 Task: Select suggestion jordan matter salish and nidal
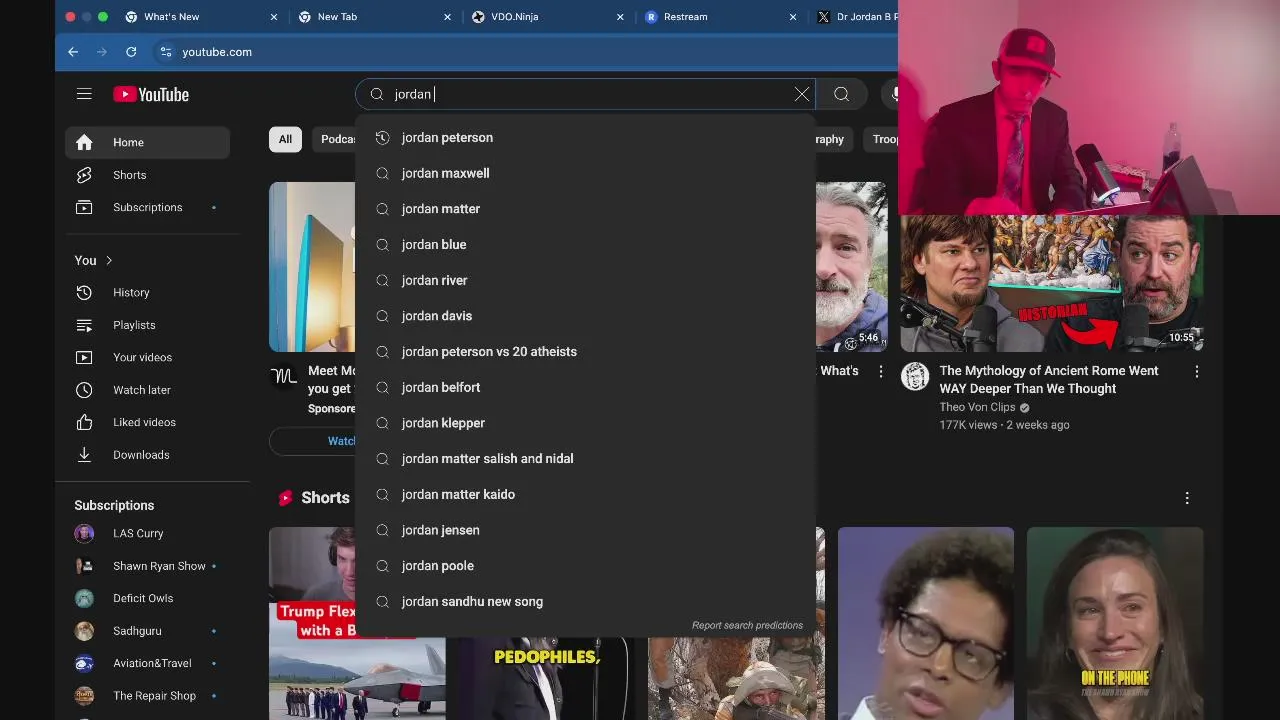[585, 459]
